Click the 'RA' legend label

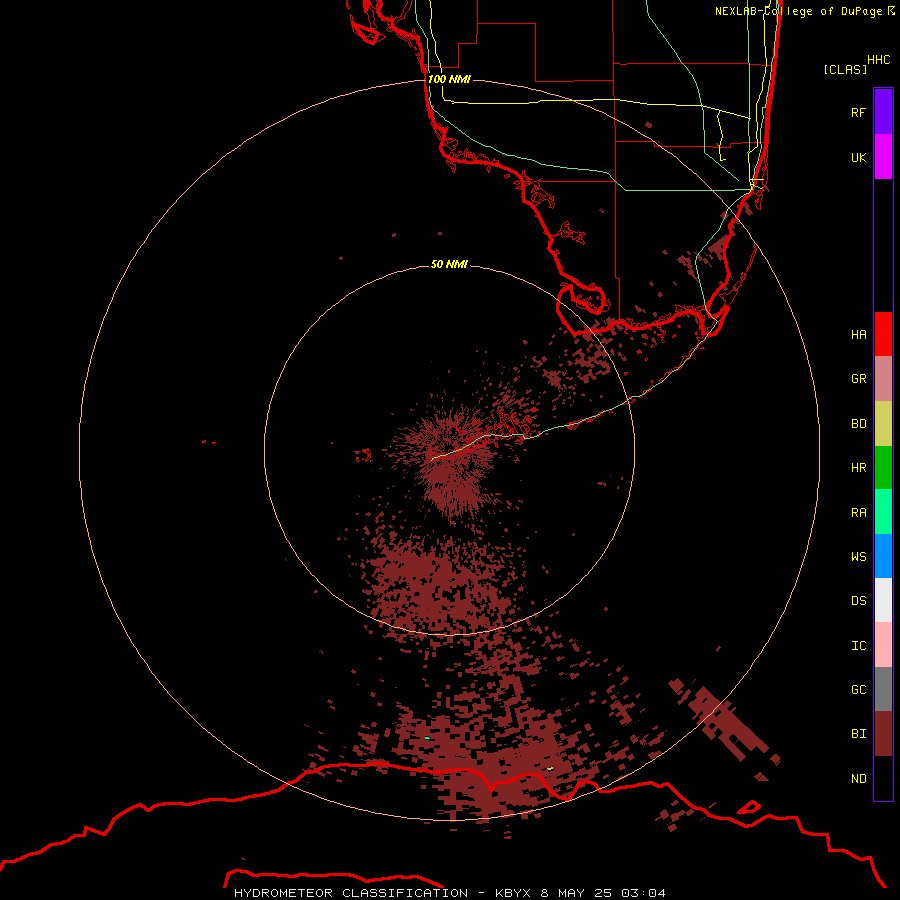pyautogui.click(x=858, y=513)
